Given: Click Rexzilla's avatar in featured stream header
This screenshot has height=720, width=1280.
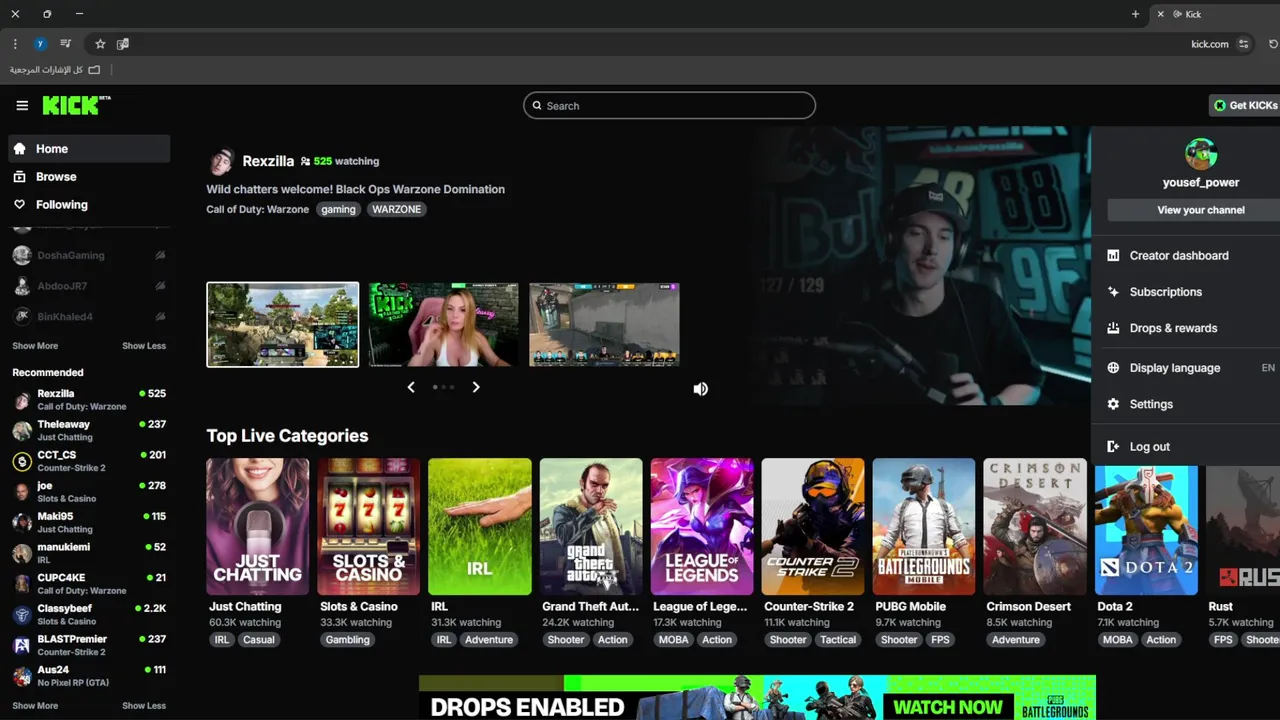Looking at the screenshot, I should point(221,161).
